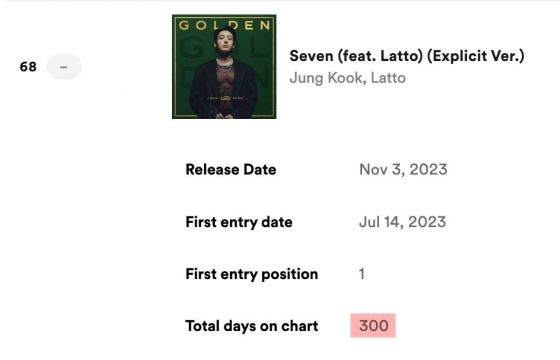This screenshot has height=360, width=560.
Task: Click the 2023 year in release date
Action: pos(428,170)
